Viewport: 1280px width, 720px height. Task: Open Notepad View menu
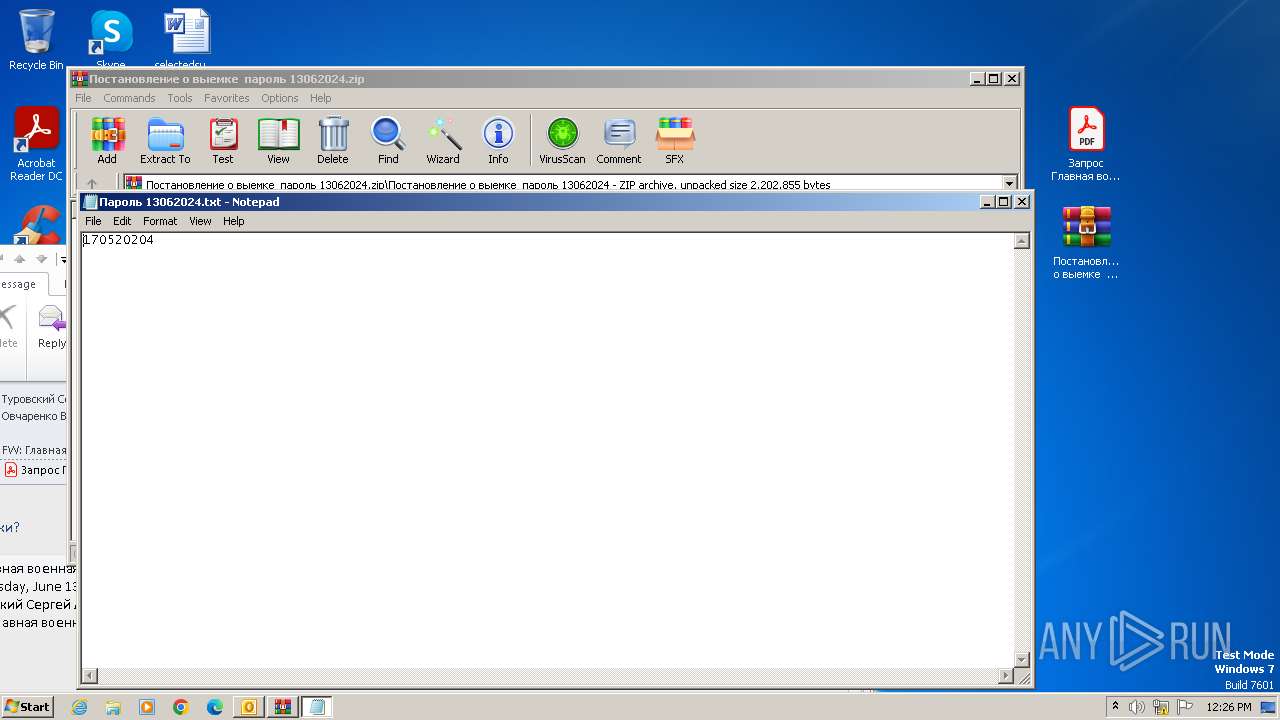pyautogui.click(x=200, y=221)
